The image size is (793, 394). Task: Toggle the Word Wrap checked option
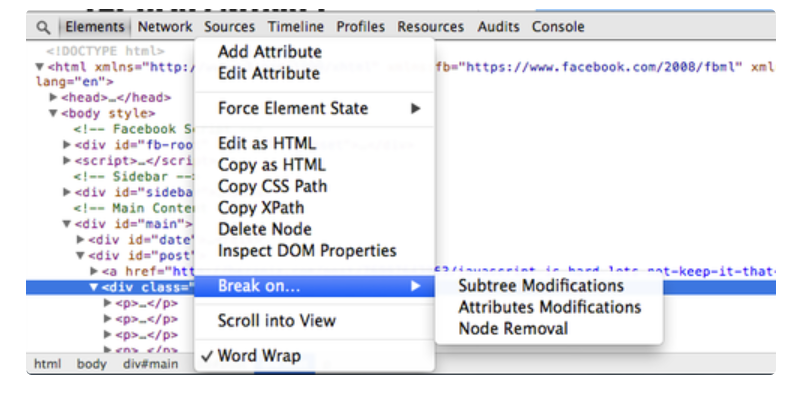click(x=314, y=356)
